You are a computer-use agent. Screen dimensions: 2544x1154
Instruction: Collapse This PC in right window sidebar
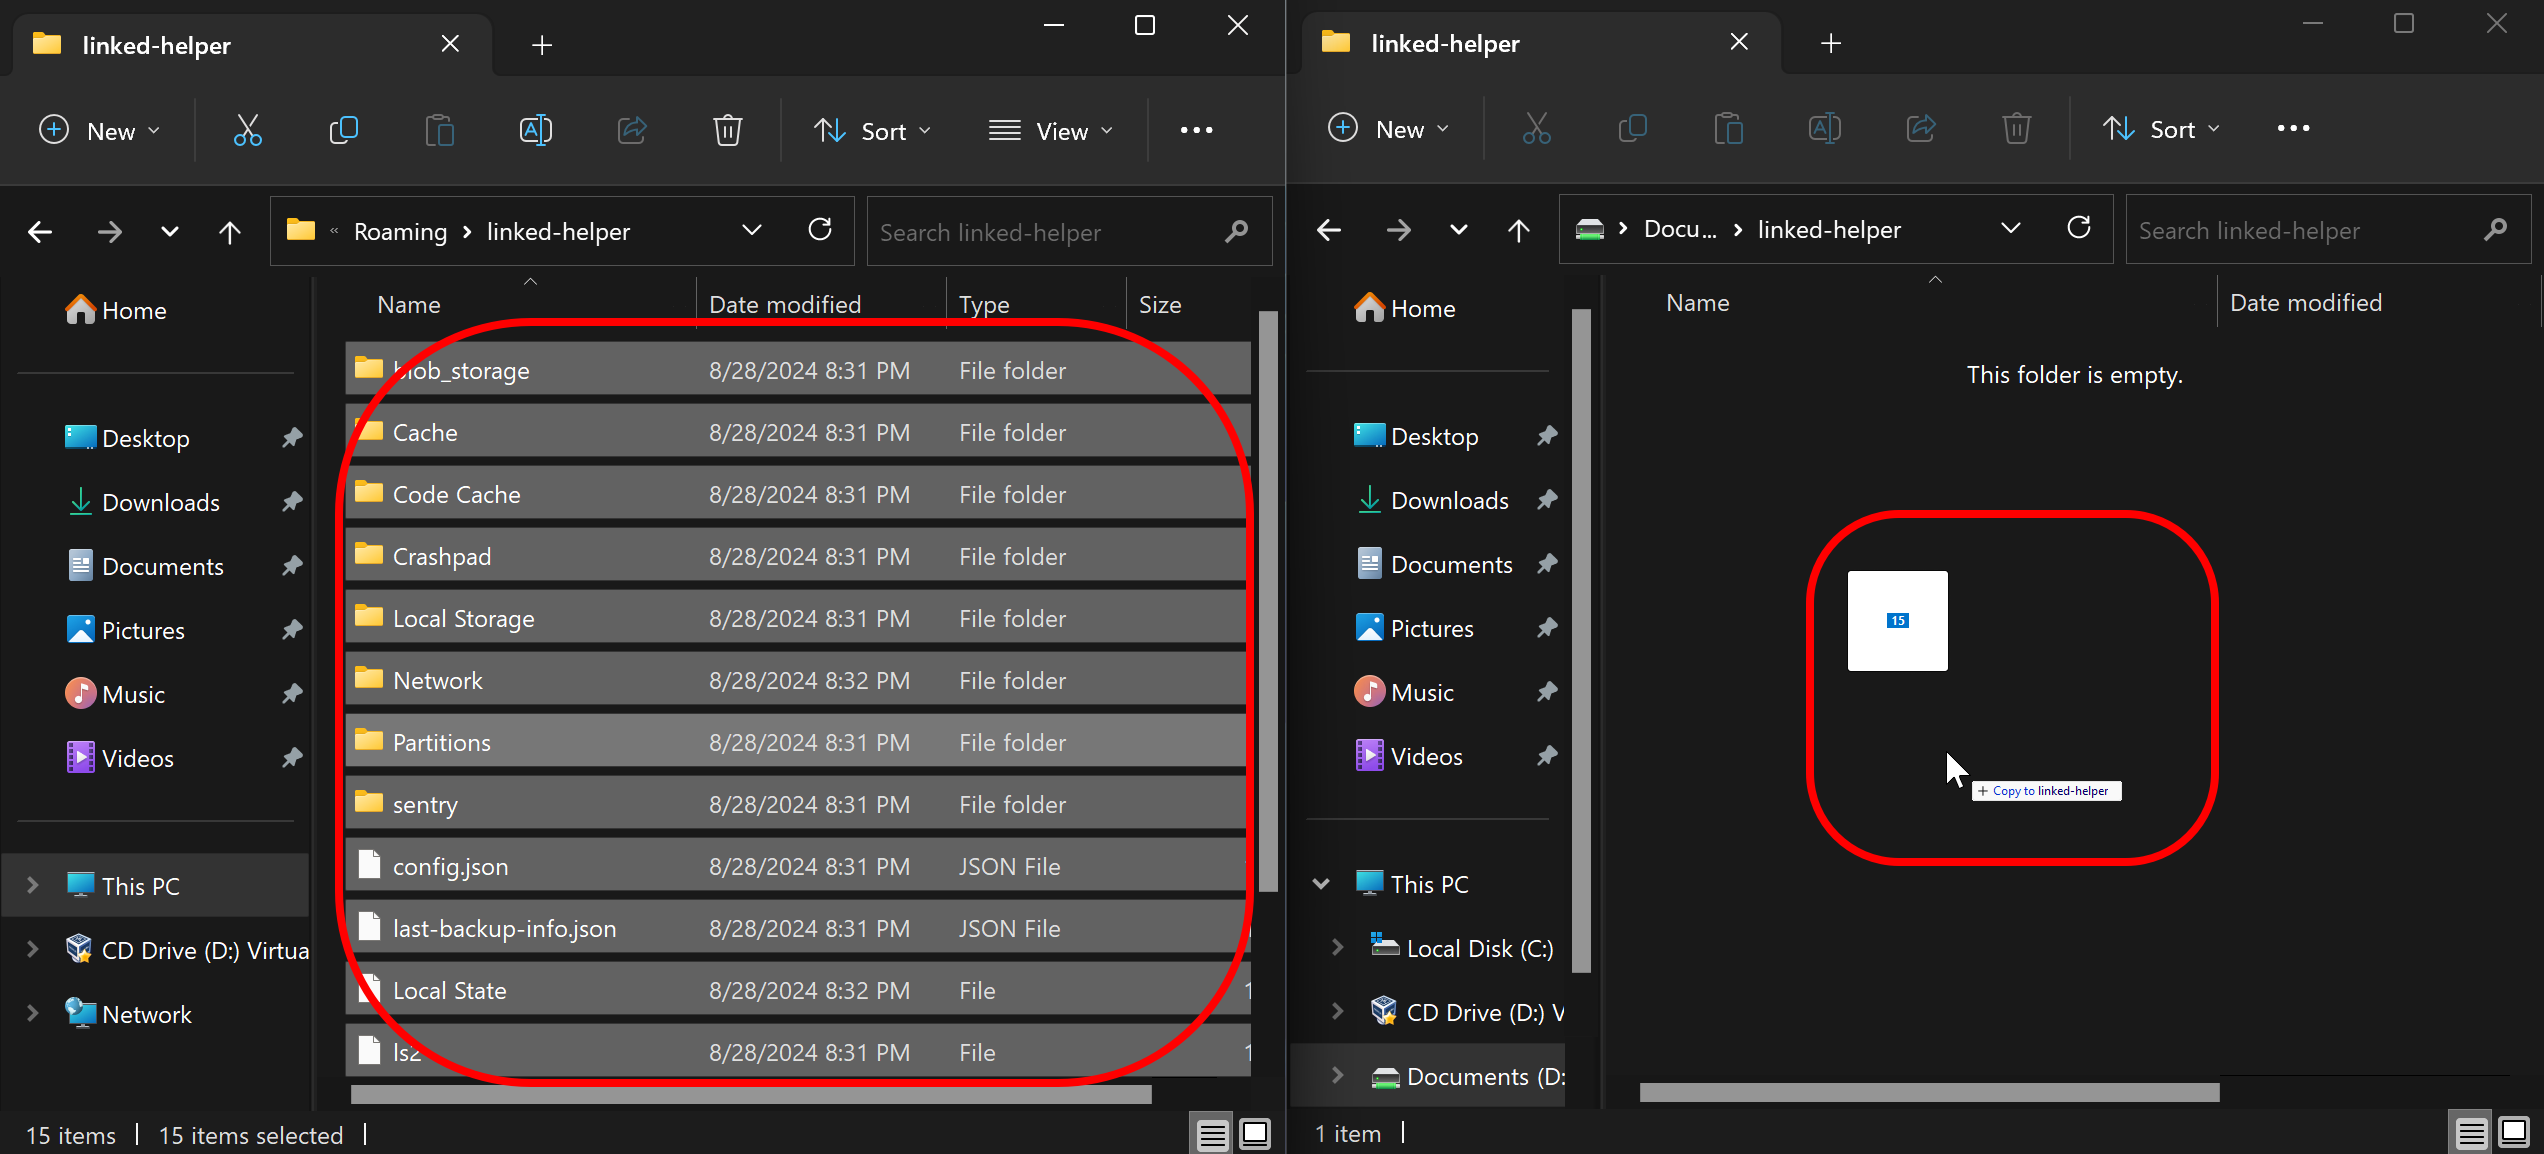point(1321,883)
